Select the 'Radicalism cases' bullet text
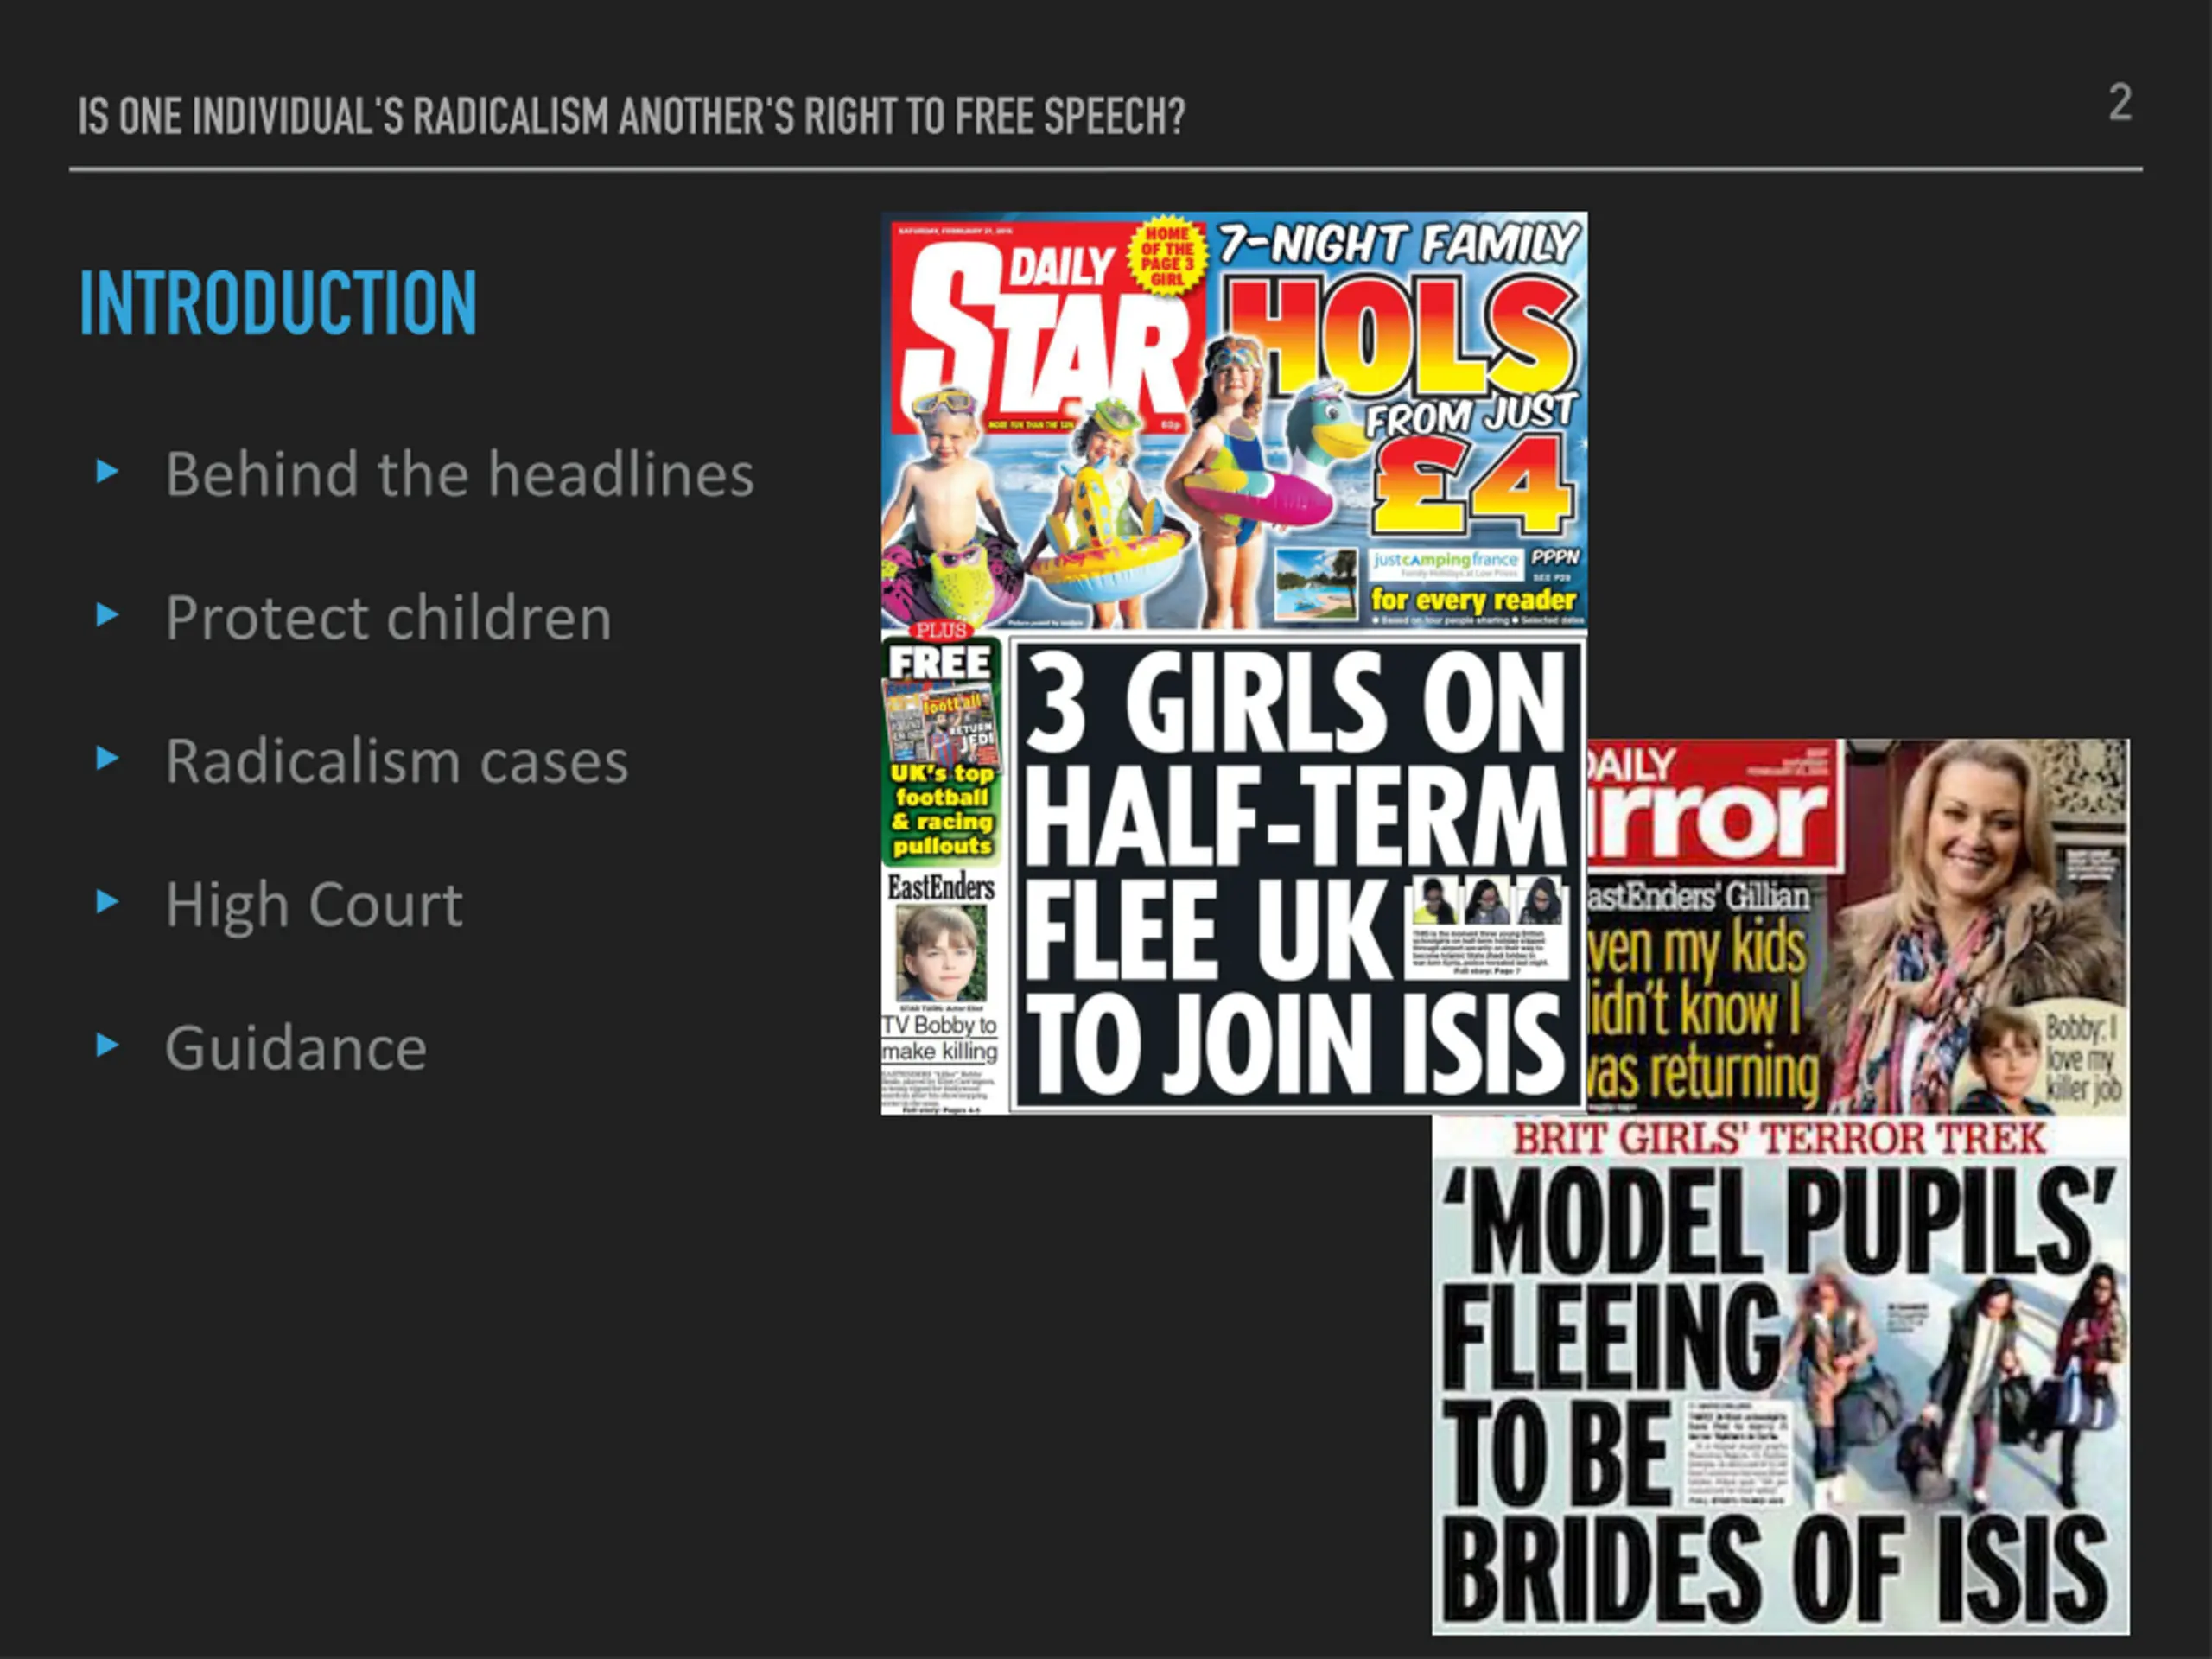The width and height of the screenshot is (2212, 1659). (x=397, y=761)
